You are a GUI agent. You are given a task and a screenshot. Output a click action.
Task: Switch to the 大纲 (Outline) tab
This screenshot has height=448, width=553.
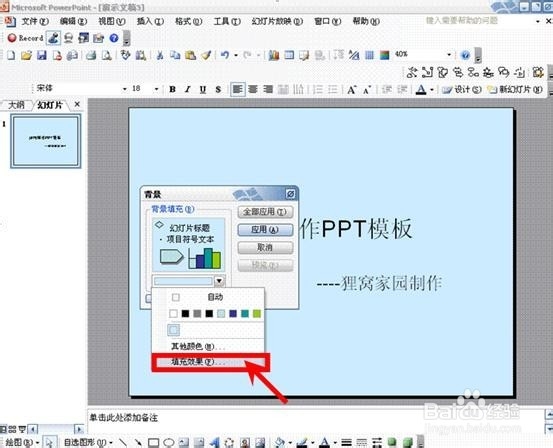click(16, 105)
